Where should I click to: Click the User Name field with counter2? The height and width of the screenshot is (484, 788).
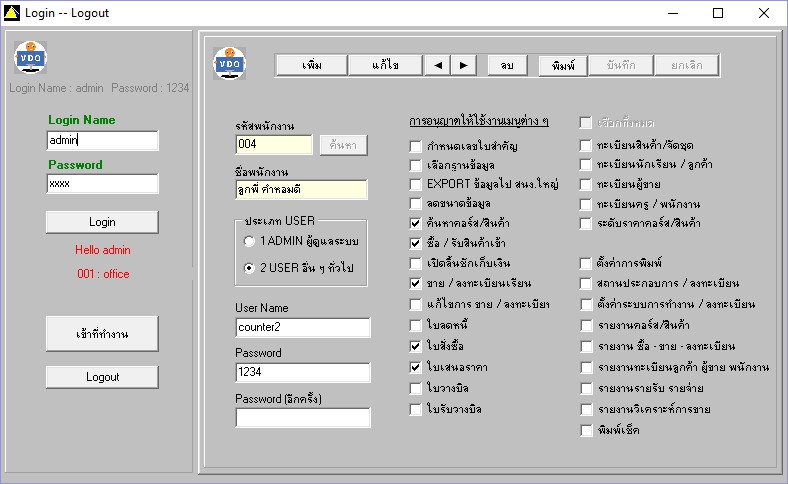click(303, 327)
